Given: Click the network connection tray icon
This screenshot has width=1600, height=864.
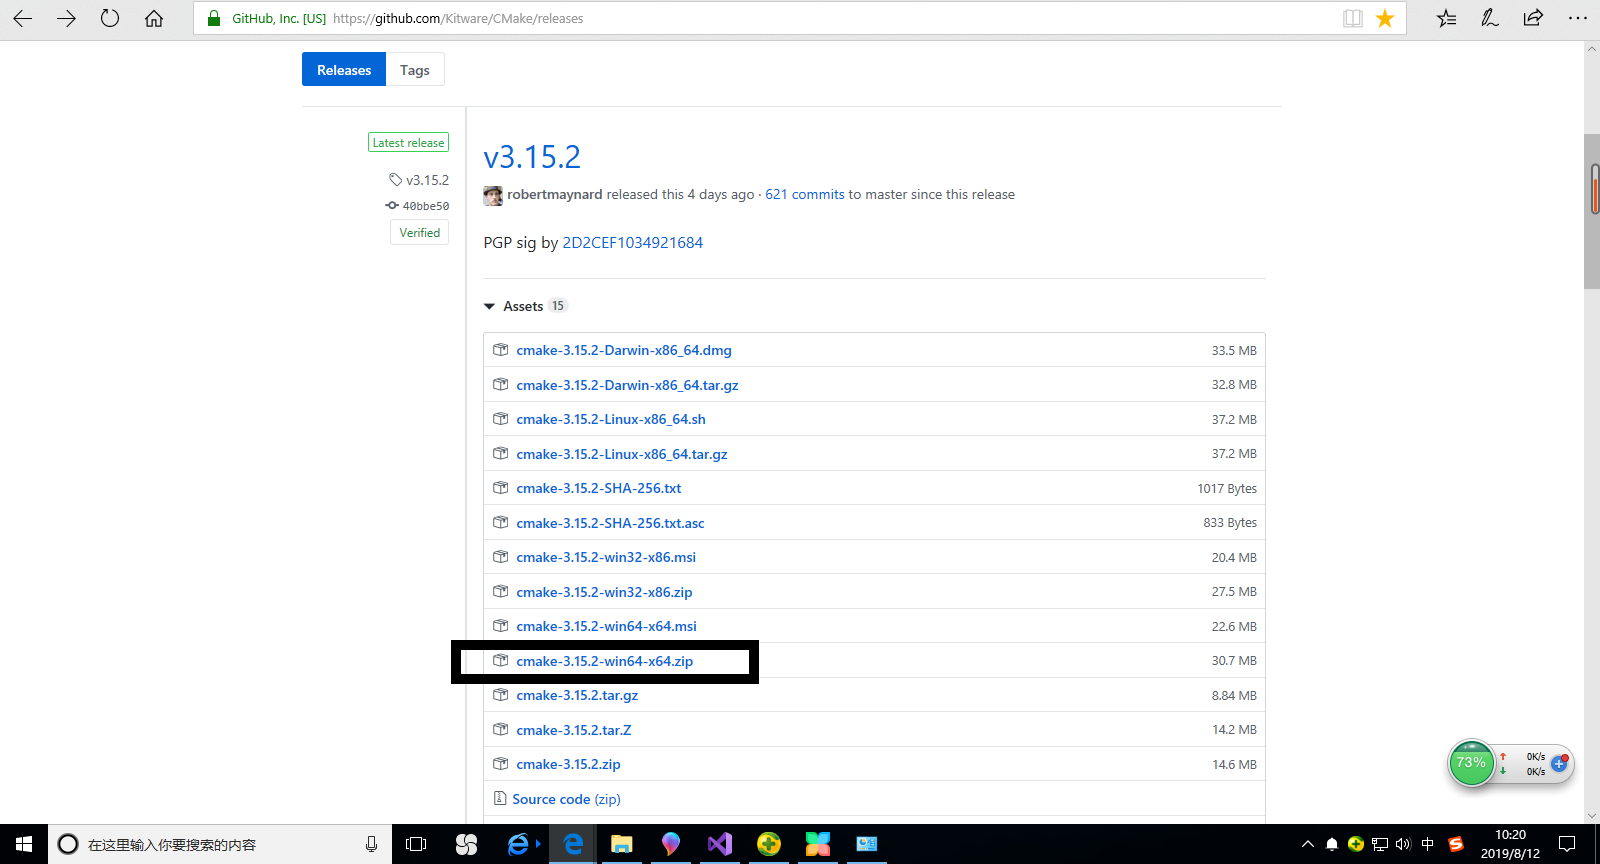Looking at the screenshot, I should click(x=1380, y=844).
